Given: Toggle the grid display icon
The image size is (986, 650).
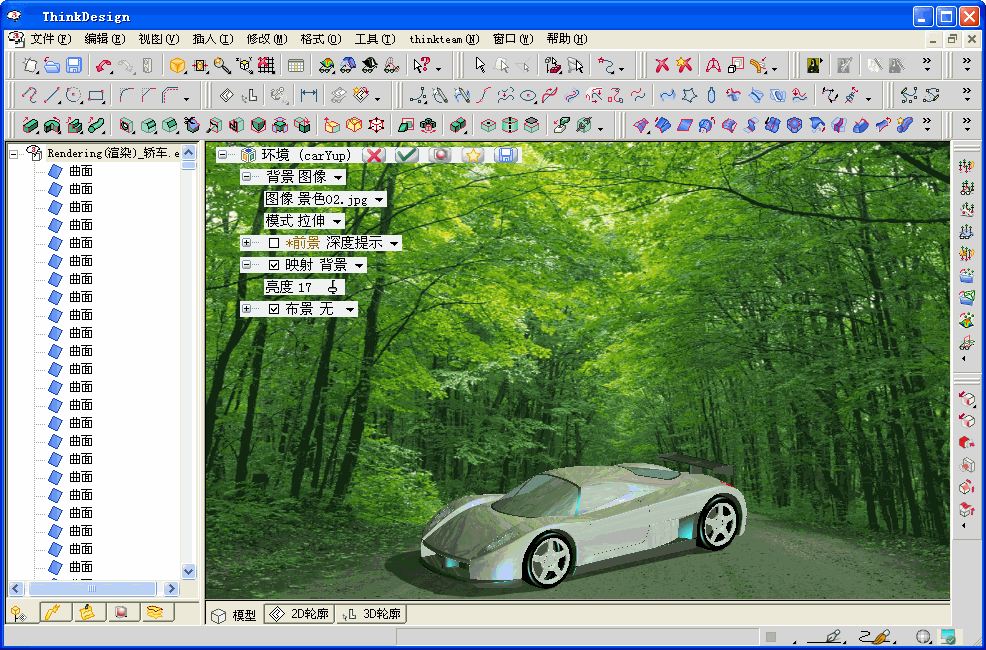Looking at the screenshot, I should [266, 65].
